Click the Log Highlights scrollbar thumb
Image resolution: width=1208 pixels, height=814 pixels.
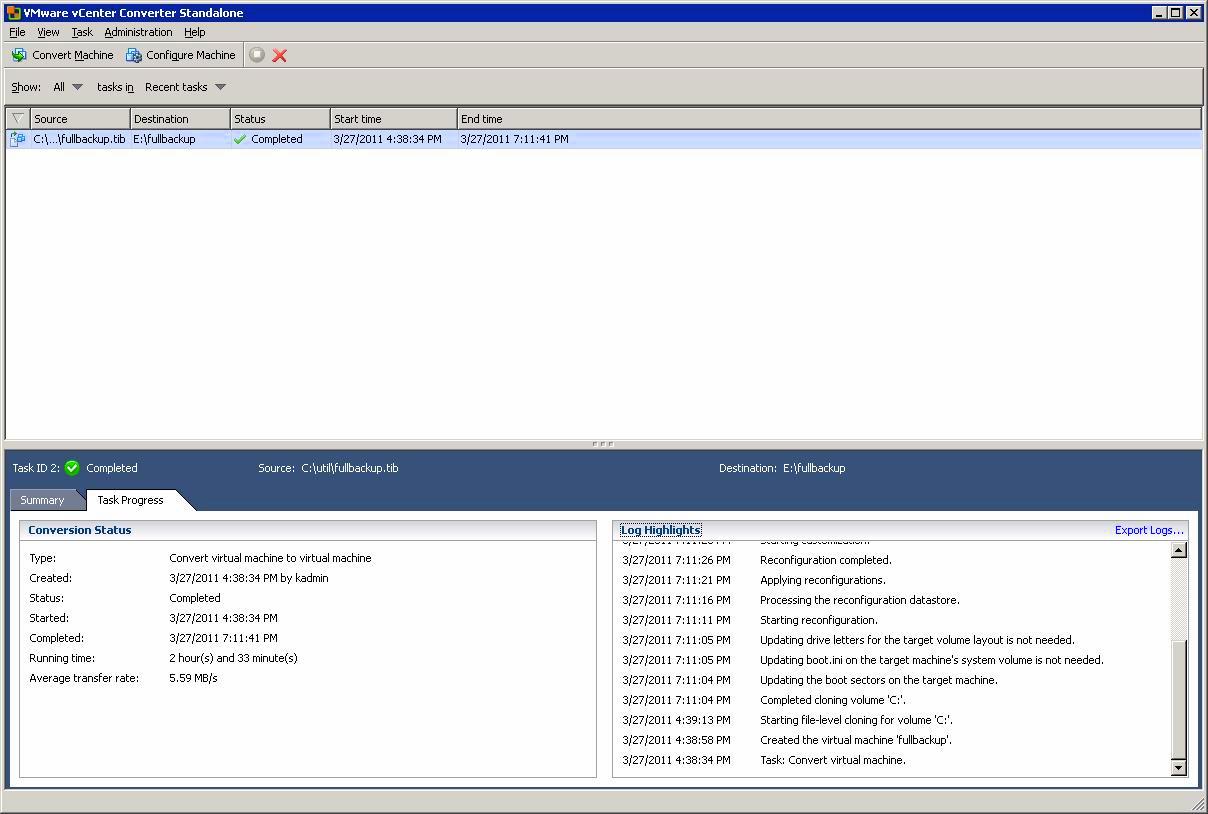(x=1178, y=699)
